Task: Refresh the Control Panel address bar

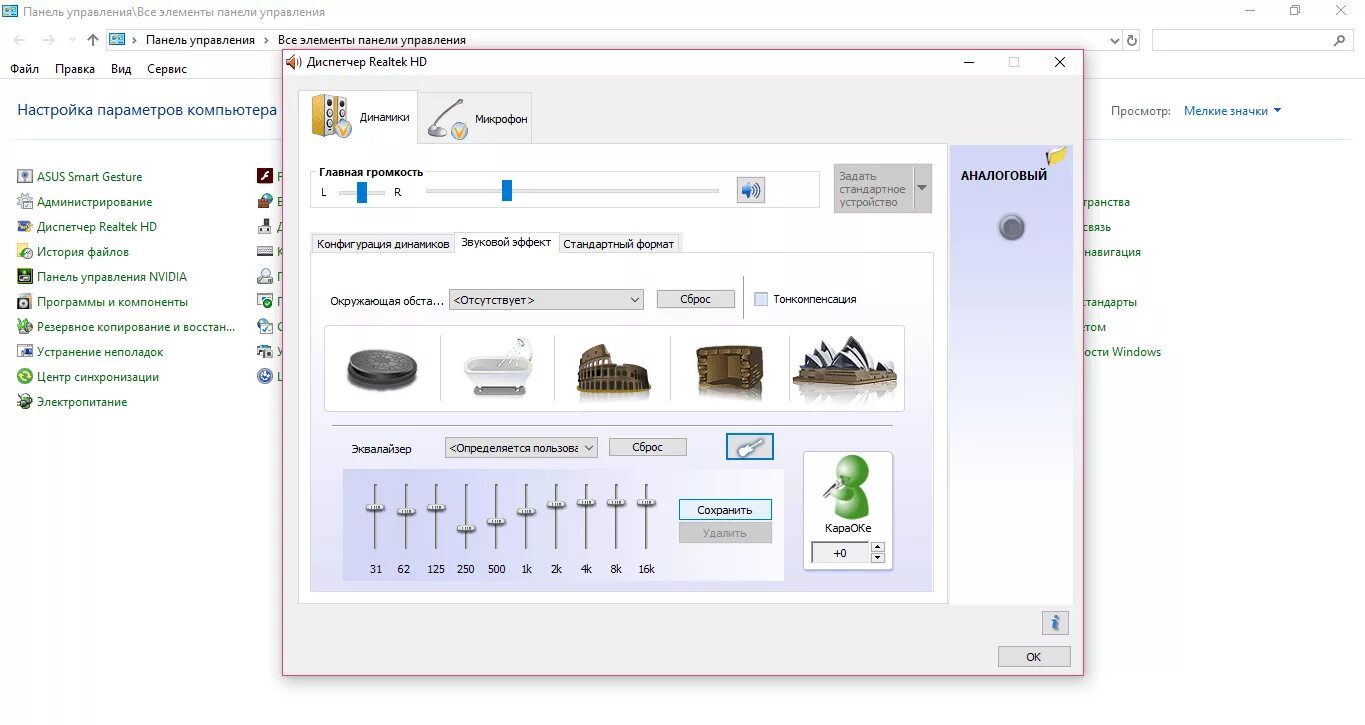Action: click(1132, 40)
